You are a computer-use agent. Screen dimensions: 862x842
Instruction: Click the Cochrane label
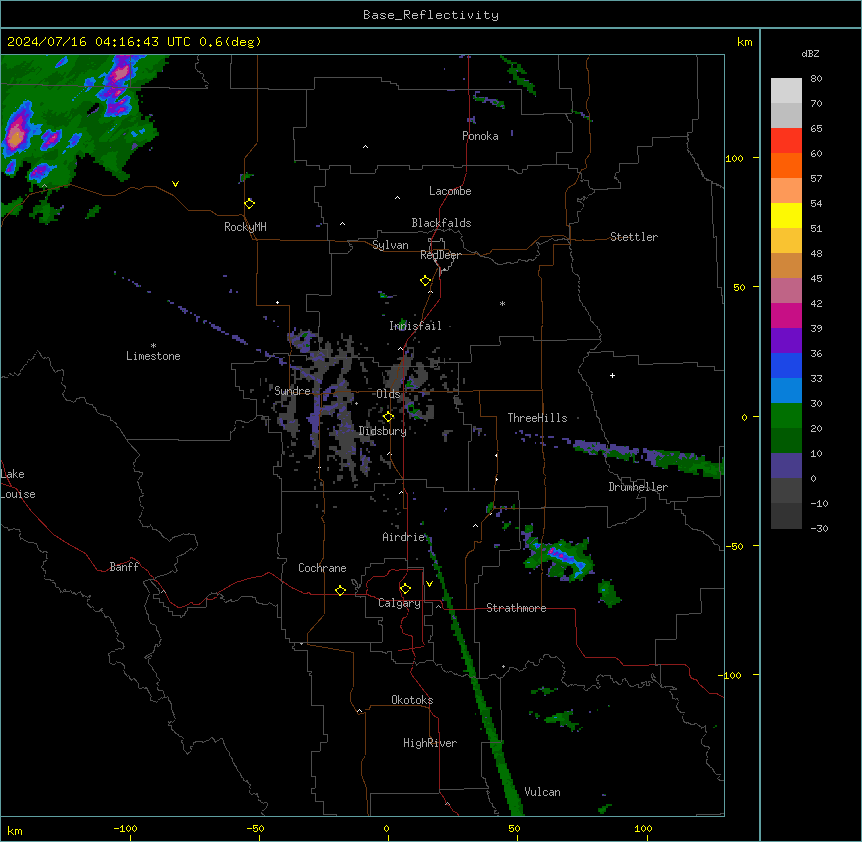[x=322, y=568]
